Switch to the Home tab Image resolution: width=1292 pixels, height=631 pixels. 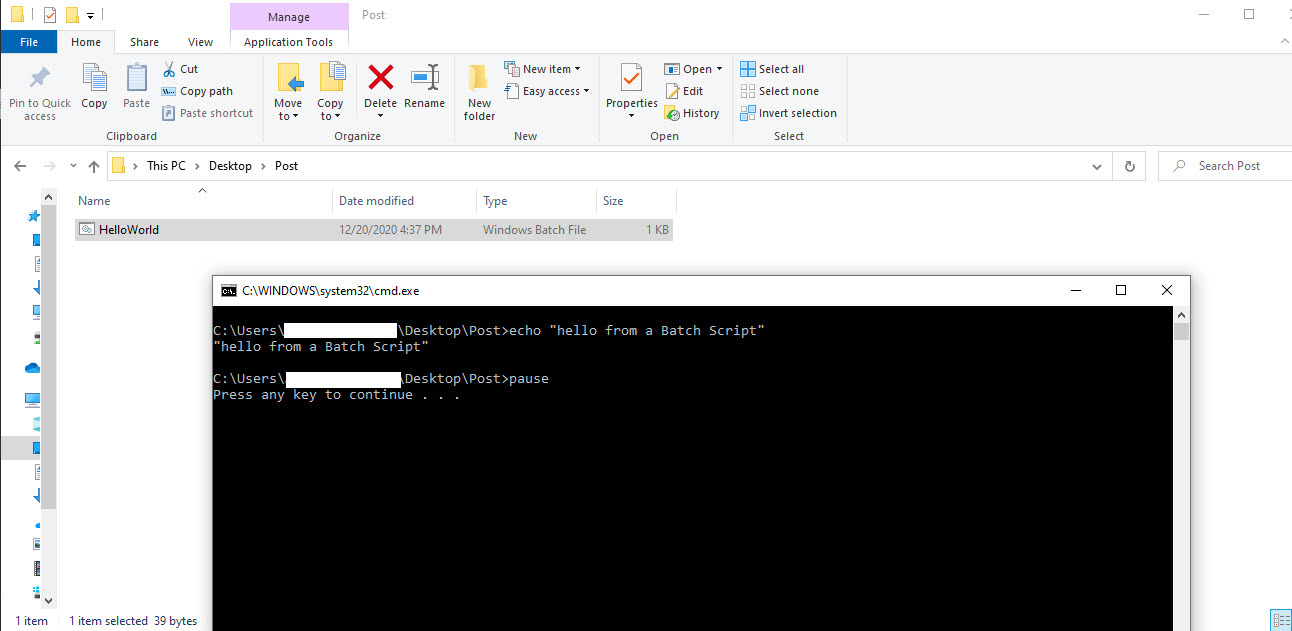pyautogui.click(x=86, y=42)
